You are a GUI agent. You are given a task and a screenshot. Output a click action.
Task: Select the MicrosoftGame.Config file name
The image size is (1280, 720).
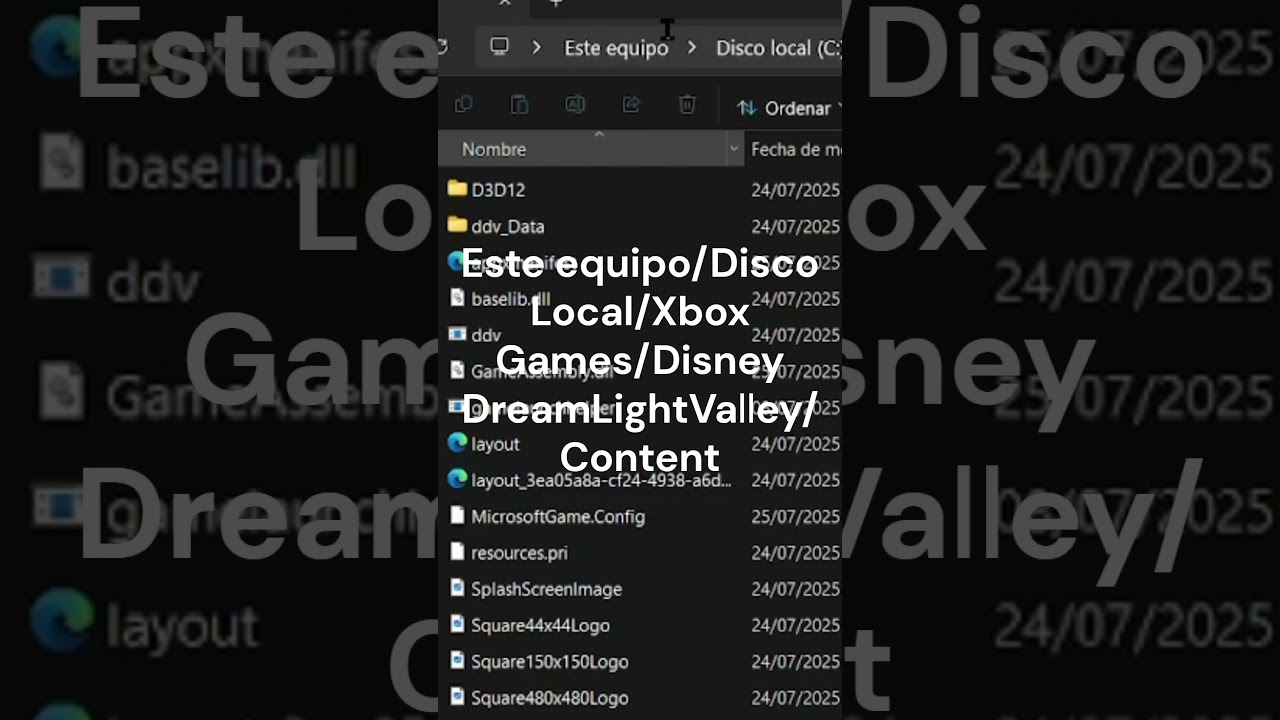pyautogui.click(x=558, y=516)
